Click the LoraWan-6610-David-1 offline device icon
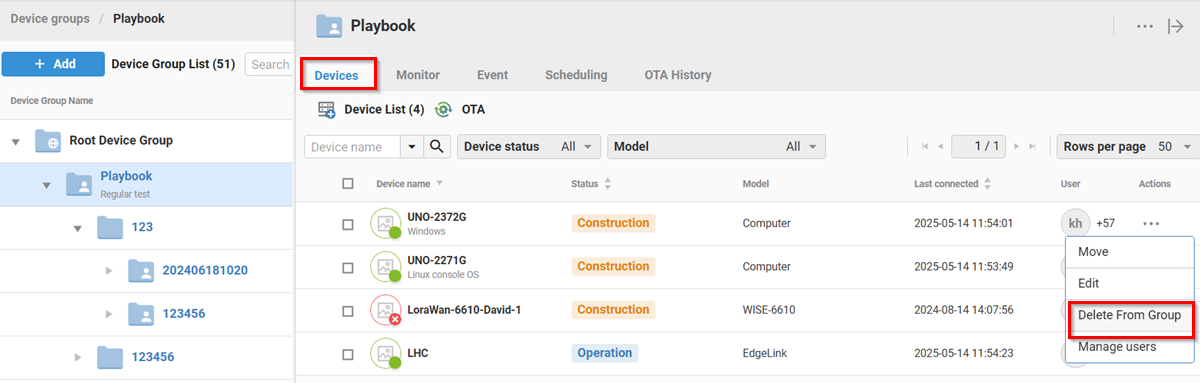This screenshot has width=1200, height=383. 385,310
